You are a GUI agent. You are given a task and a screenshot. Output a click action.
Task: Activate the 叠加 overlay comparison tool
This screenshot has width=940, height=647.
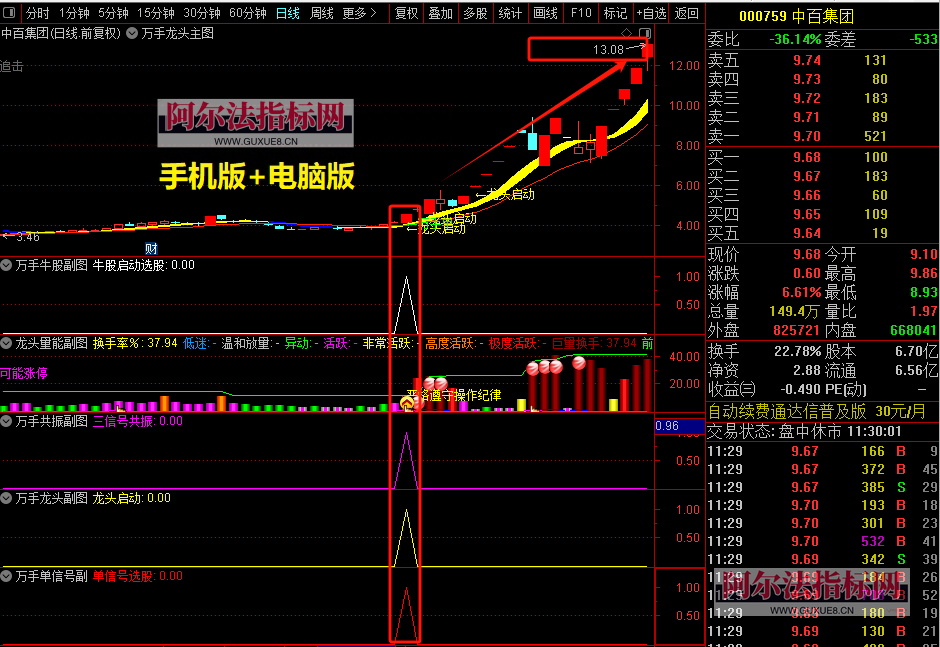pos(440,12)
